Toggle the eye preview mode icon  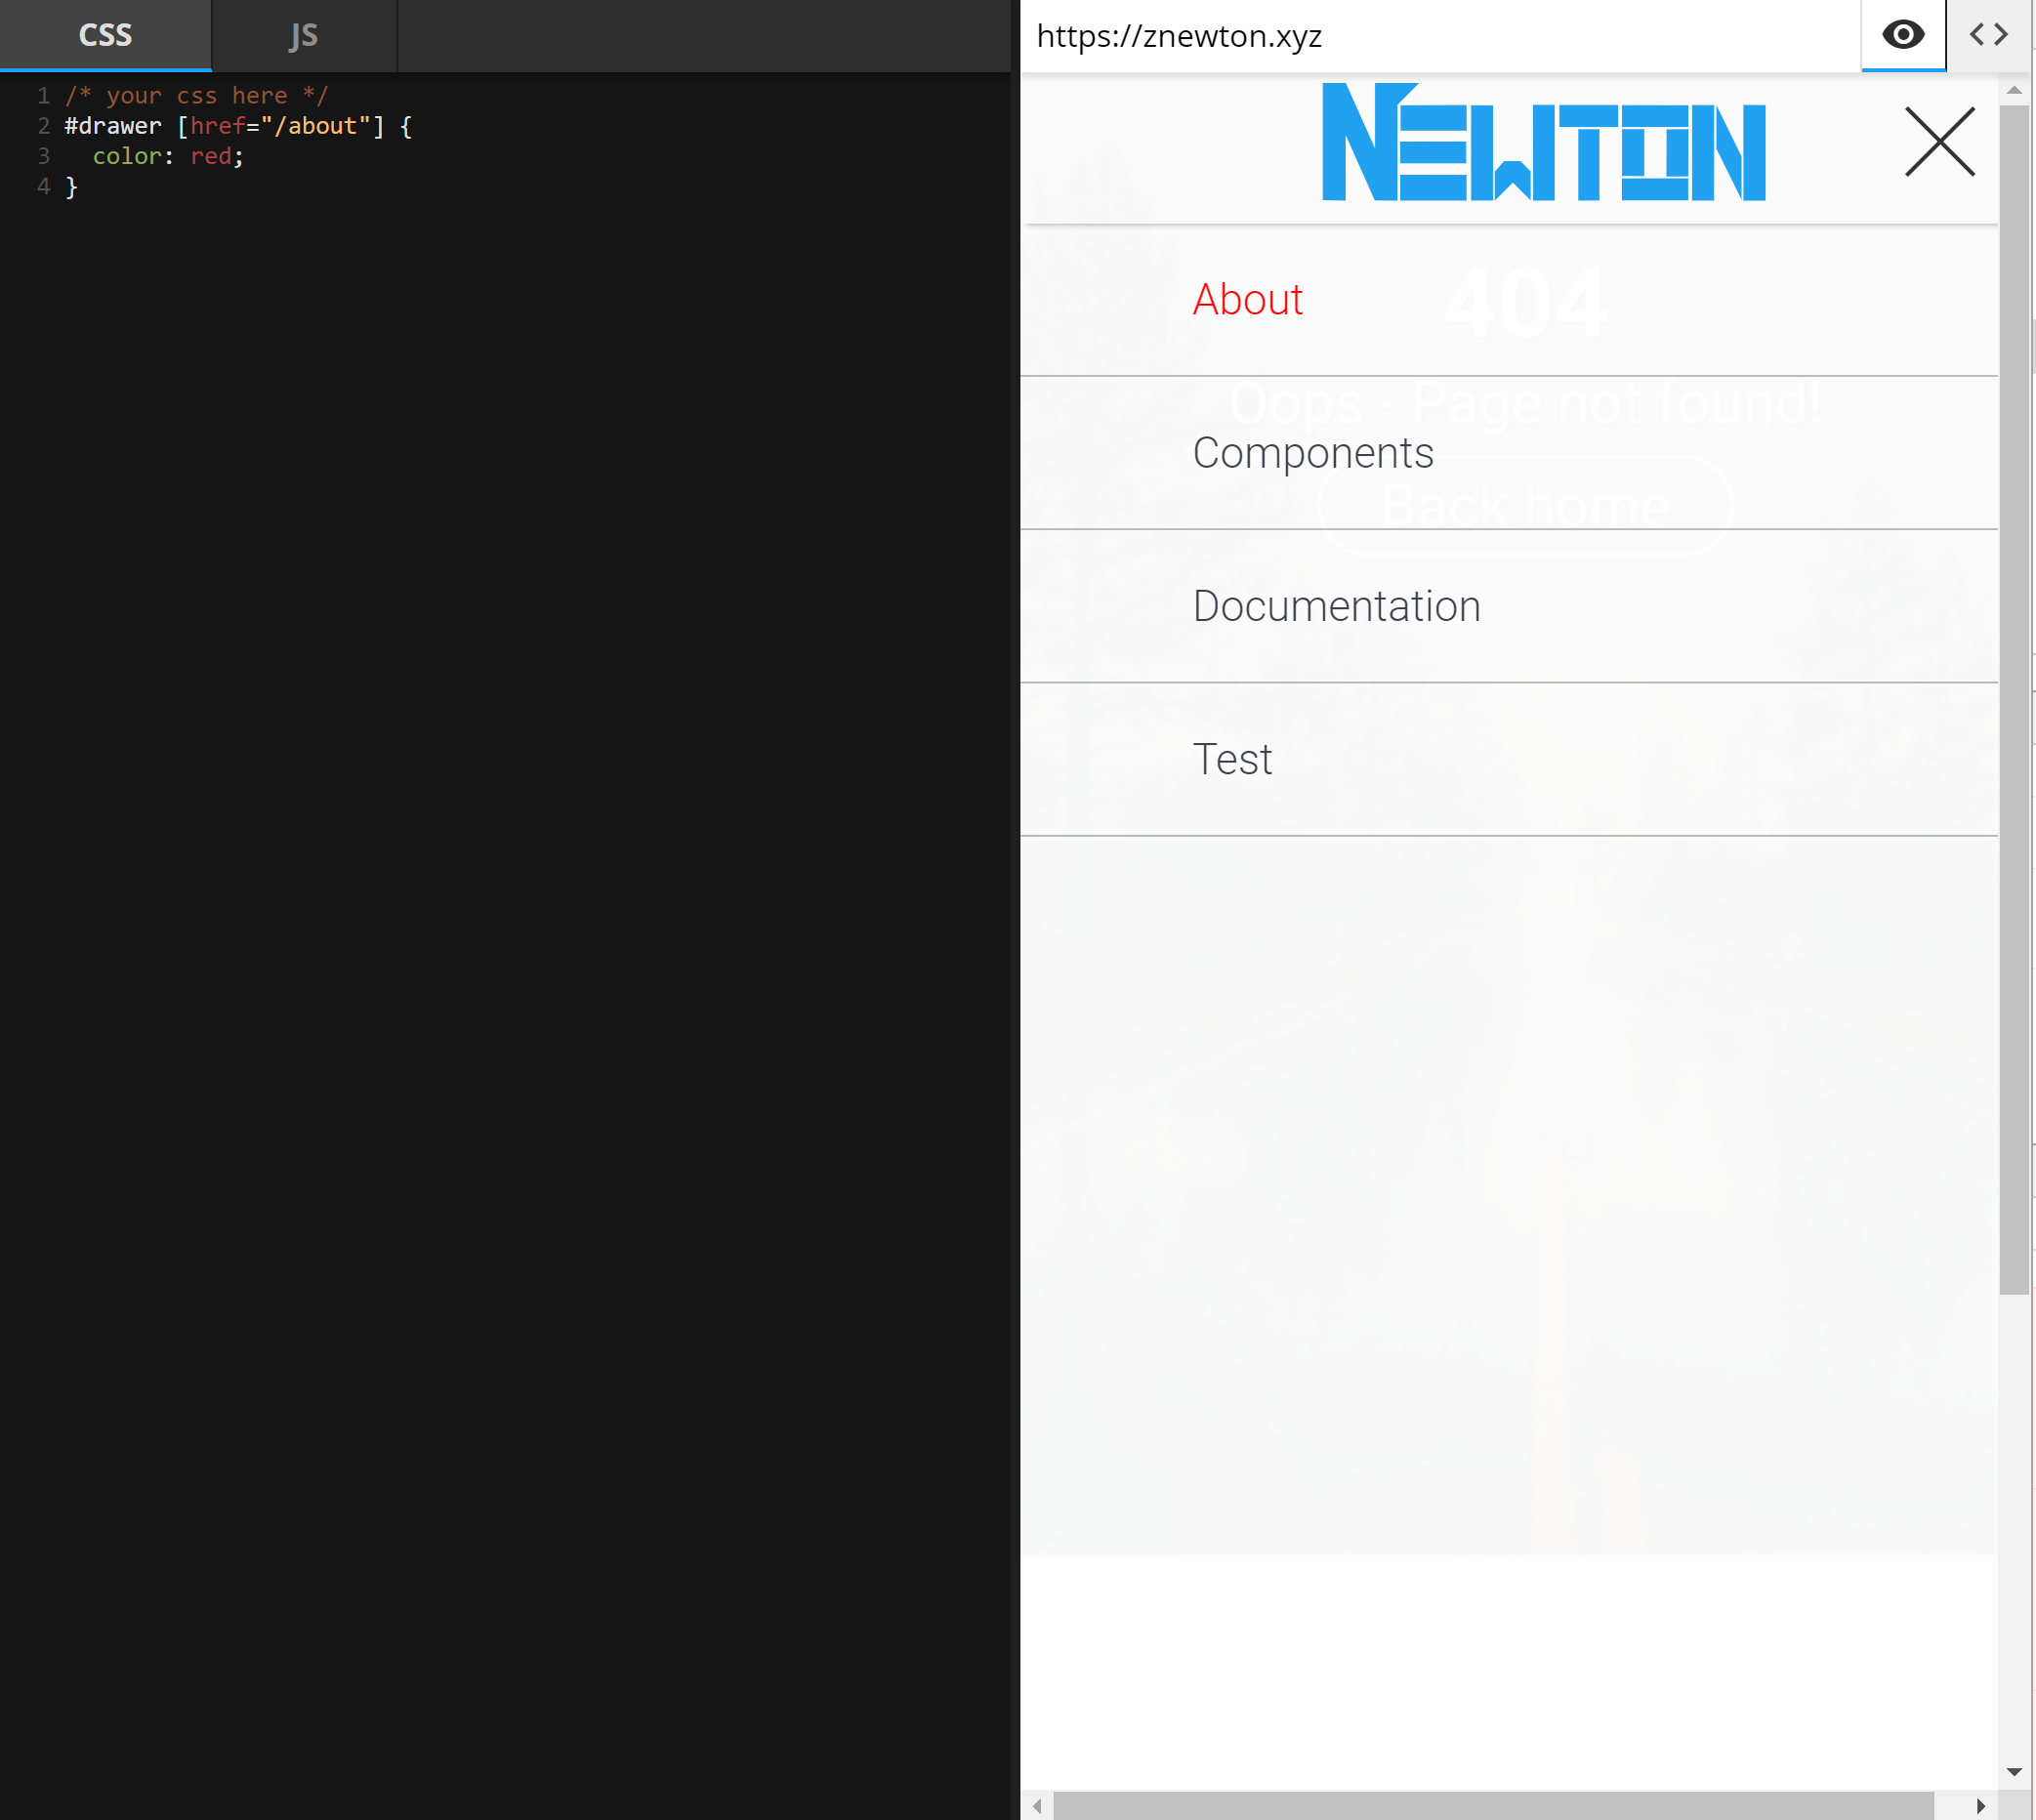pos(1902,35)
